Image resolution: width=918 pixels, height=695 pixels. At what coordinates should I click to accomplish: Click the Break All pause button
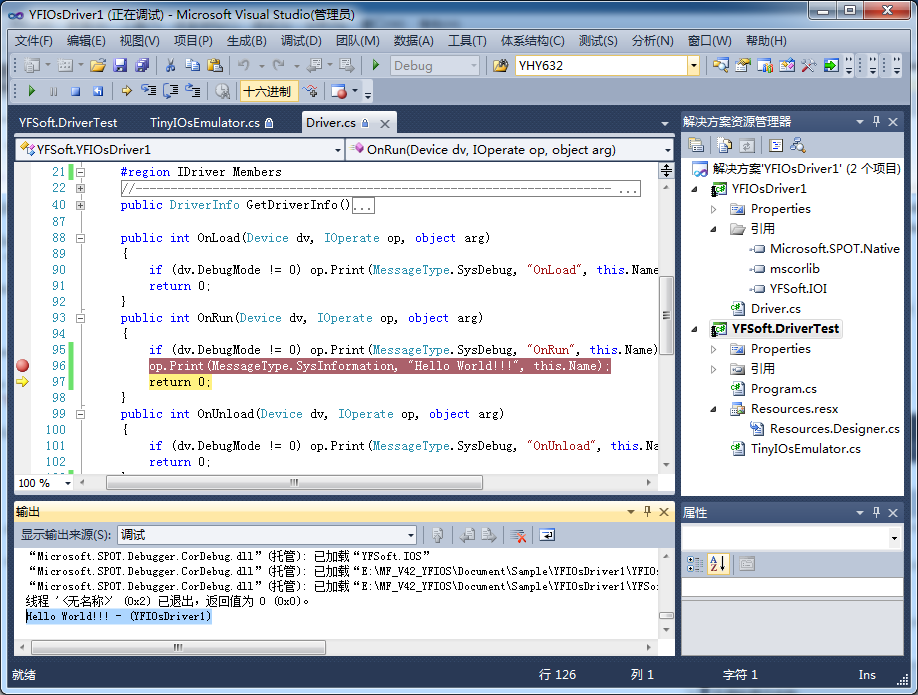[x=53, y=91]
